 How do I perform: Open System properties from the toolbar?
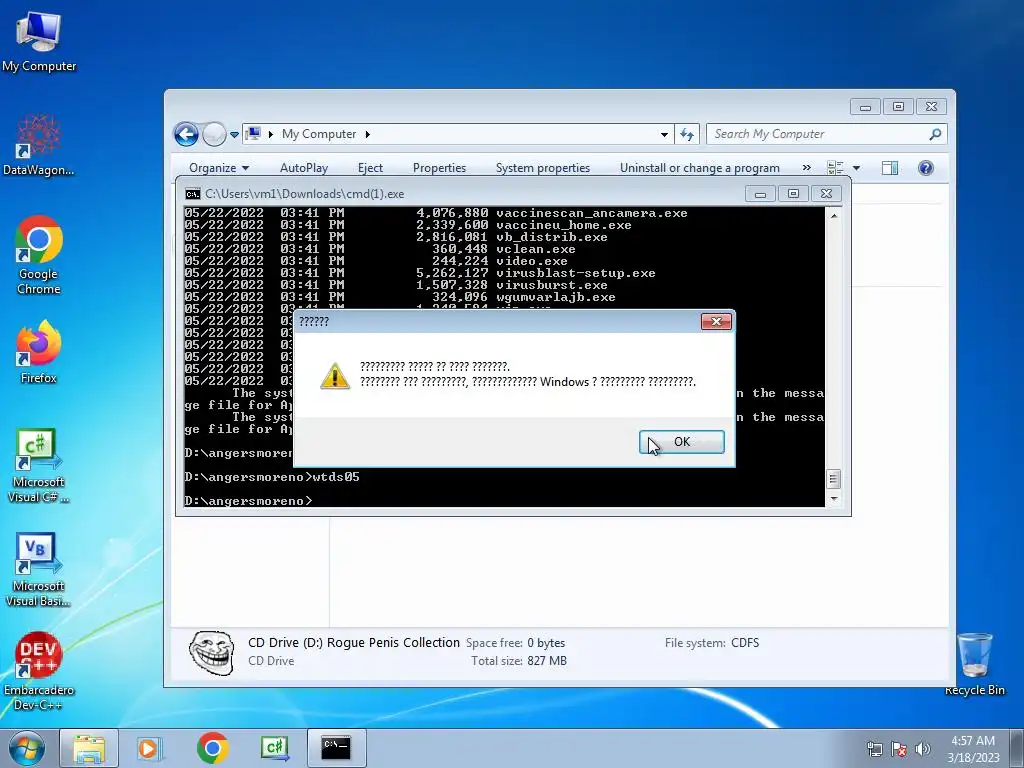tap(543, 168)
